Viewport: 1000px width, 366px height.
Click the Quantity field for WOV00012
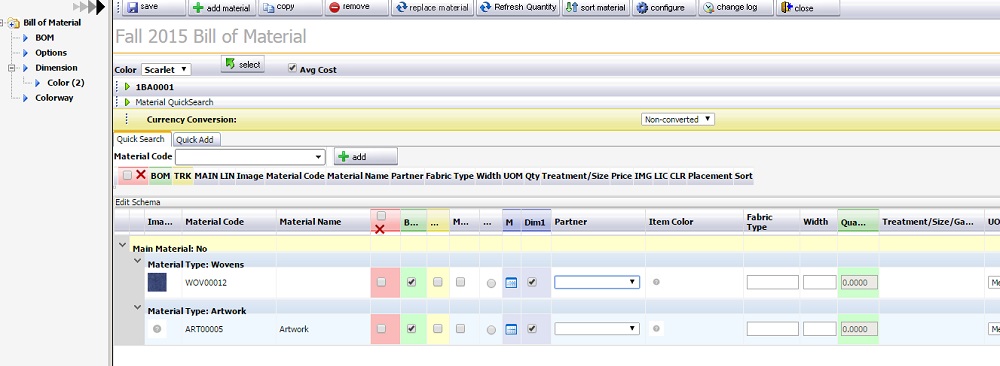point(859,282)
